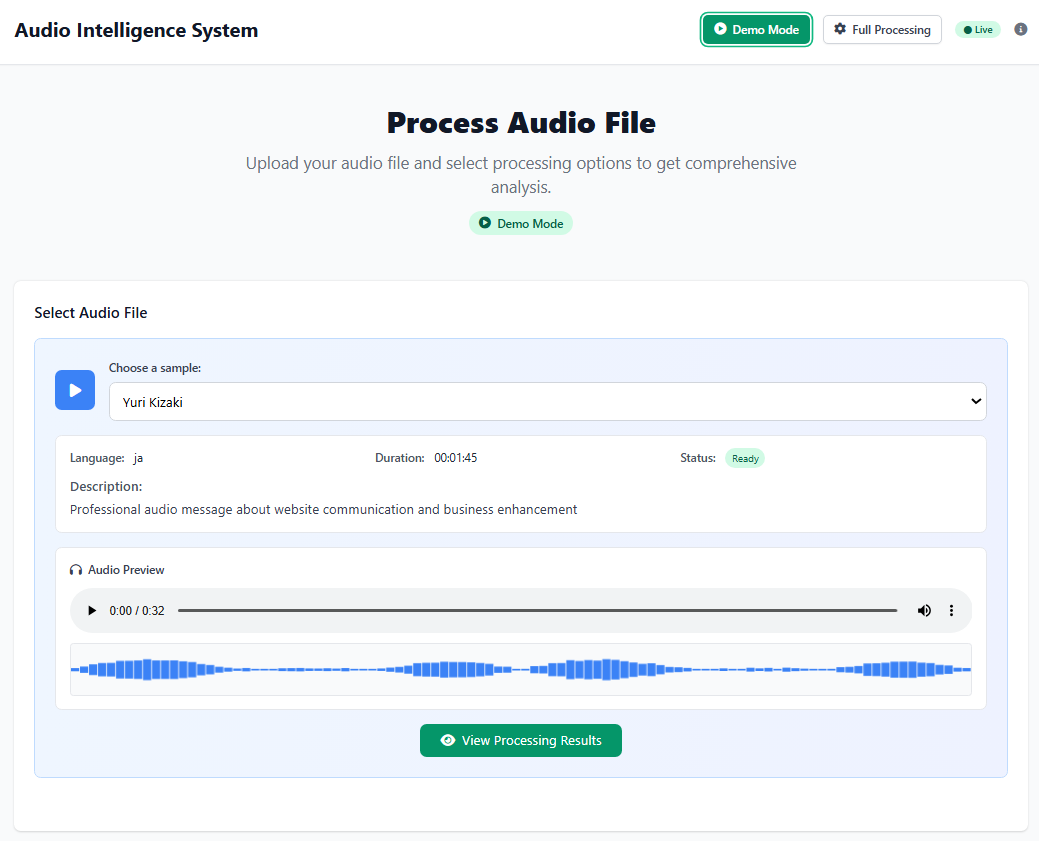Switch to Full Processing mode

tap(882, 30)
